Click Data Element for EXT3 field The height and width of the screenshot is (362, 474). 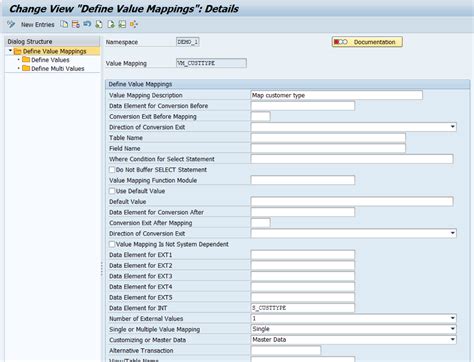click(x=303, y=276)
